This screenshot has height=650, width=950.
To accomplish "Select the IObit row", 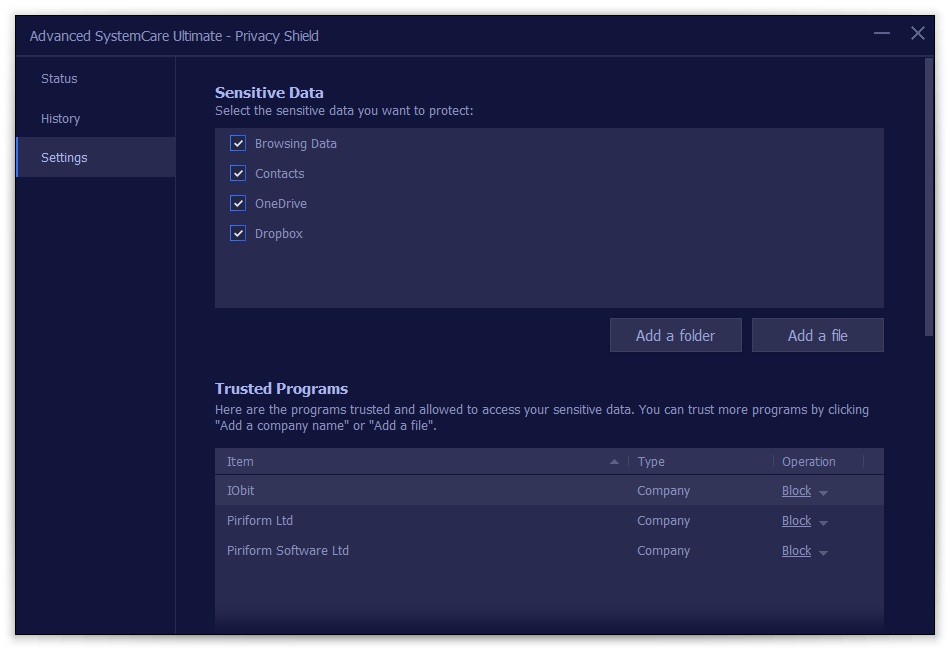I will pos(549,491).
